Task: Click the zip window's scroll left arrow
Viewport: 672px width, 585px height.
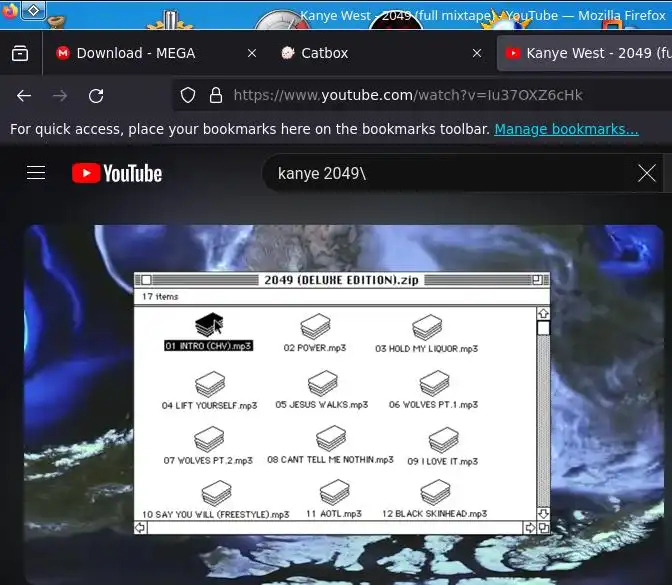Action: click(140, 528)
